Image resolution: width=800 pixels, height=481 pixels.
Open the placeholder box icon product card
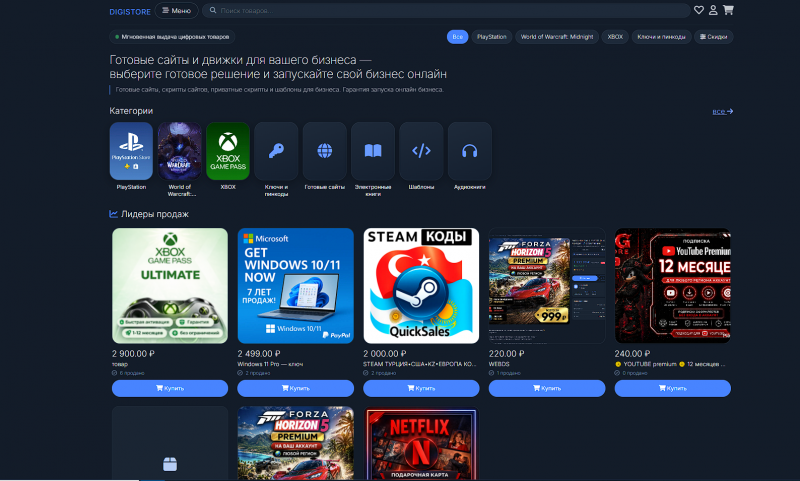tap(170, 443)
